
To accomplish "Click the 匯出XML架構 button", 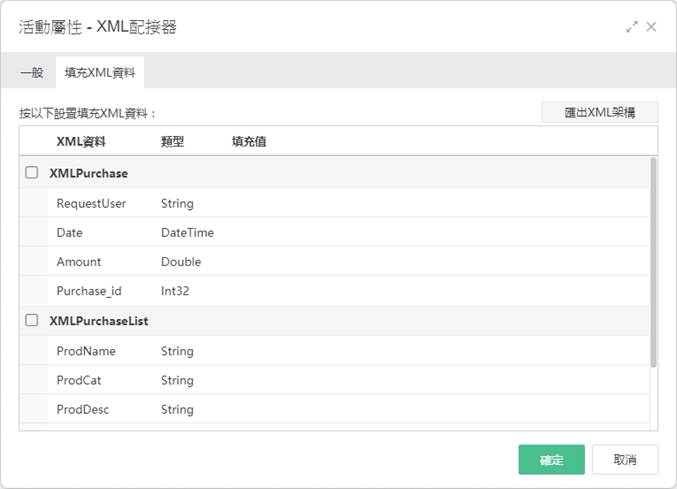I will 600,113.
